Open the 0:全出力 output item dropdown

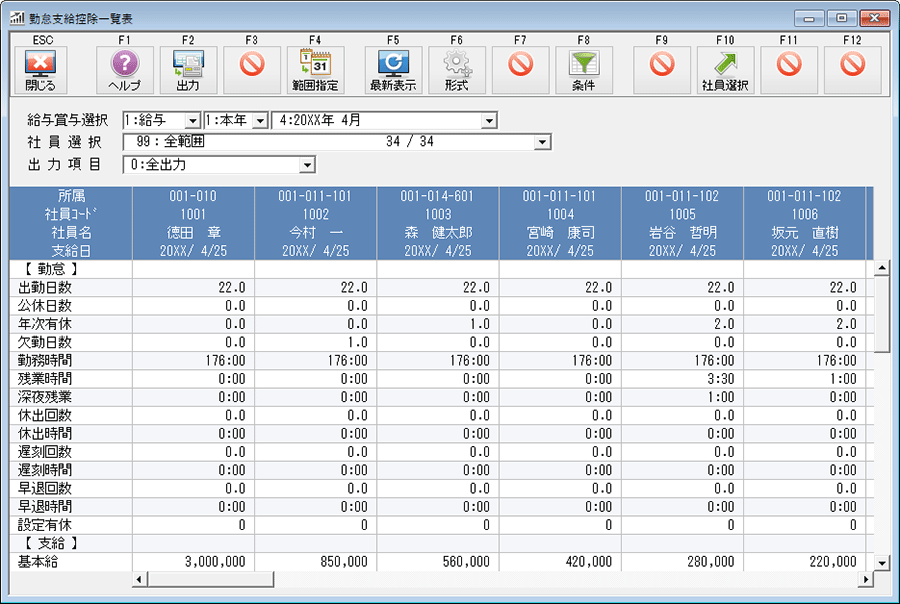[x=308, y=165]
